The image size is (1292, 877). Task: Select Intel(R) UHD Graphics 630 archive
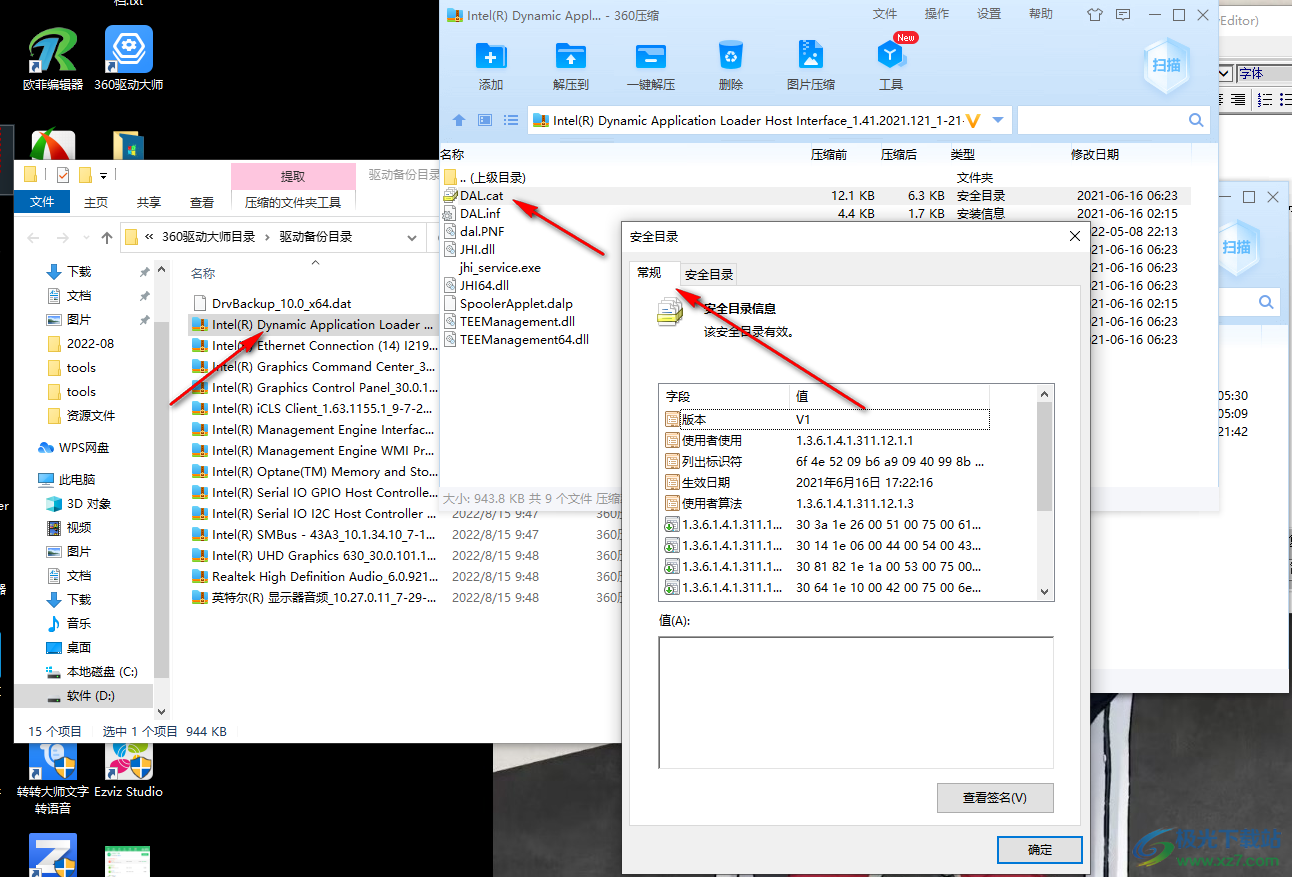[x=312, y=555]
